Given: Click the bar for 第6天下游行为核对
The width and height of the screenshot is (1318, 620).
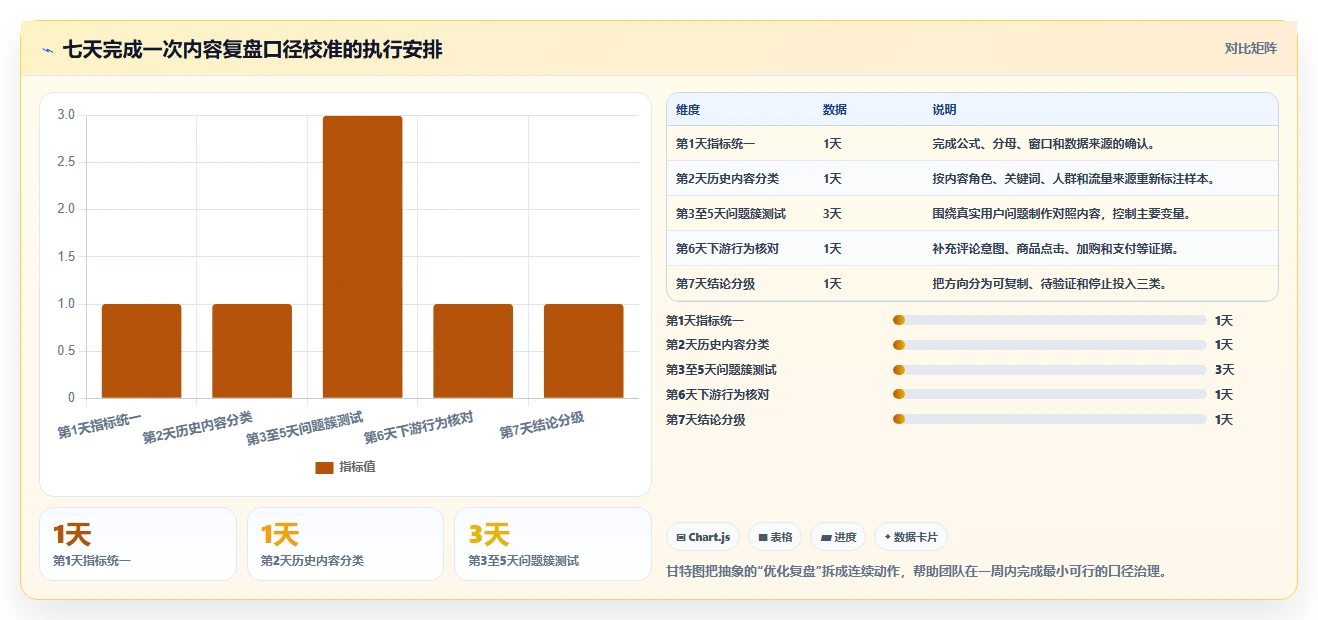Looking at the screenshot, I should tap(473, 351).
